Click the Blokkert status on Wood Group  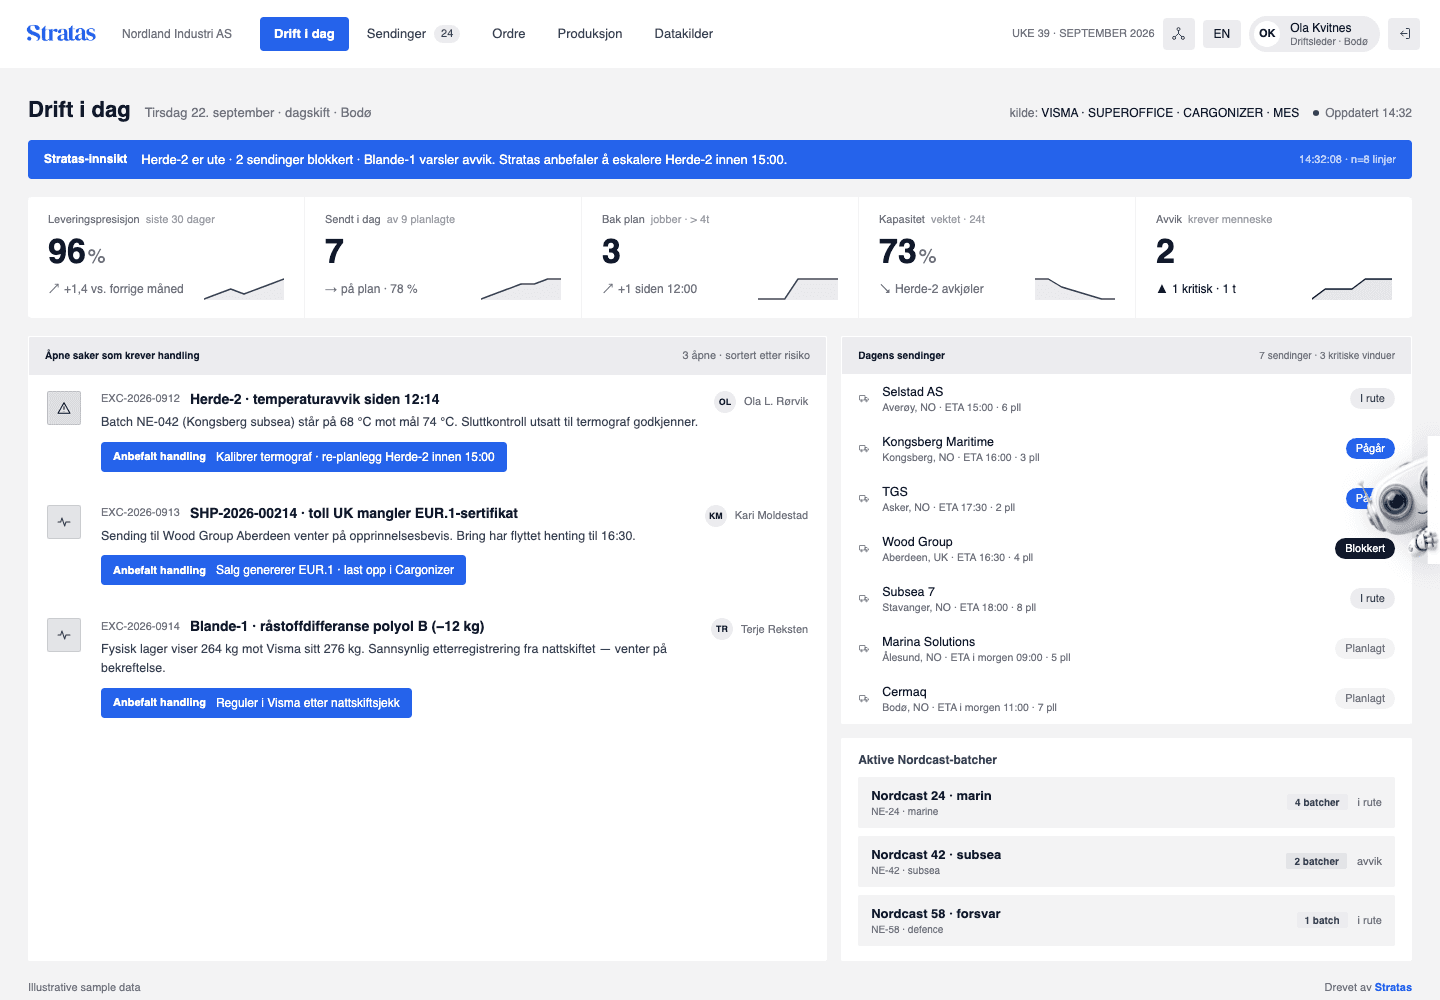pyautogui.click(x=1365, y=548)
